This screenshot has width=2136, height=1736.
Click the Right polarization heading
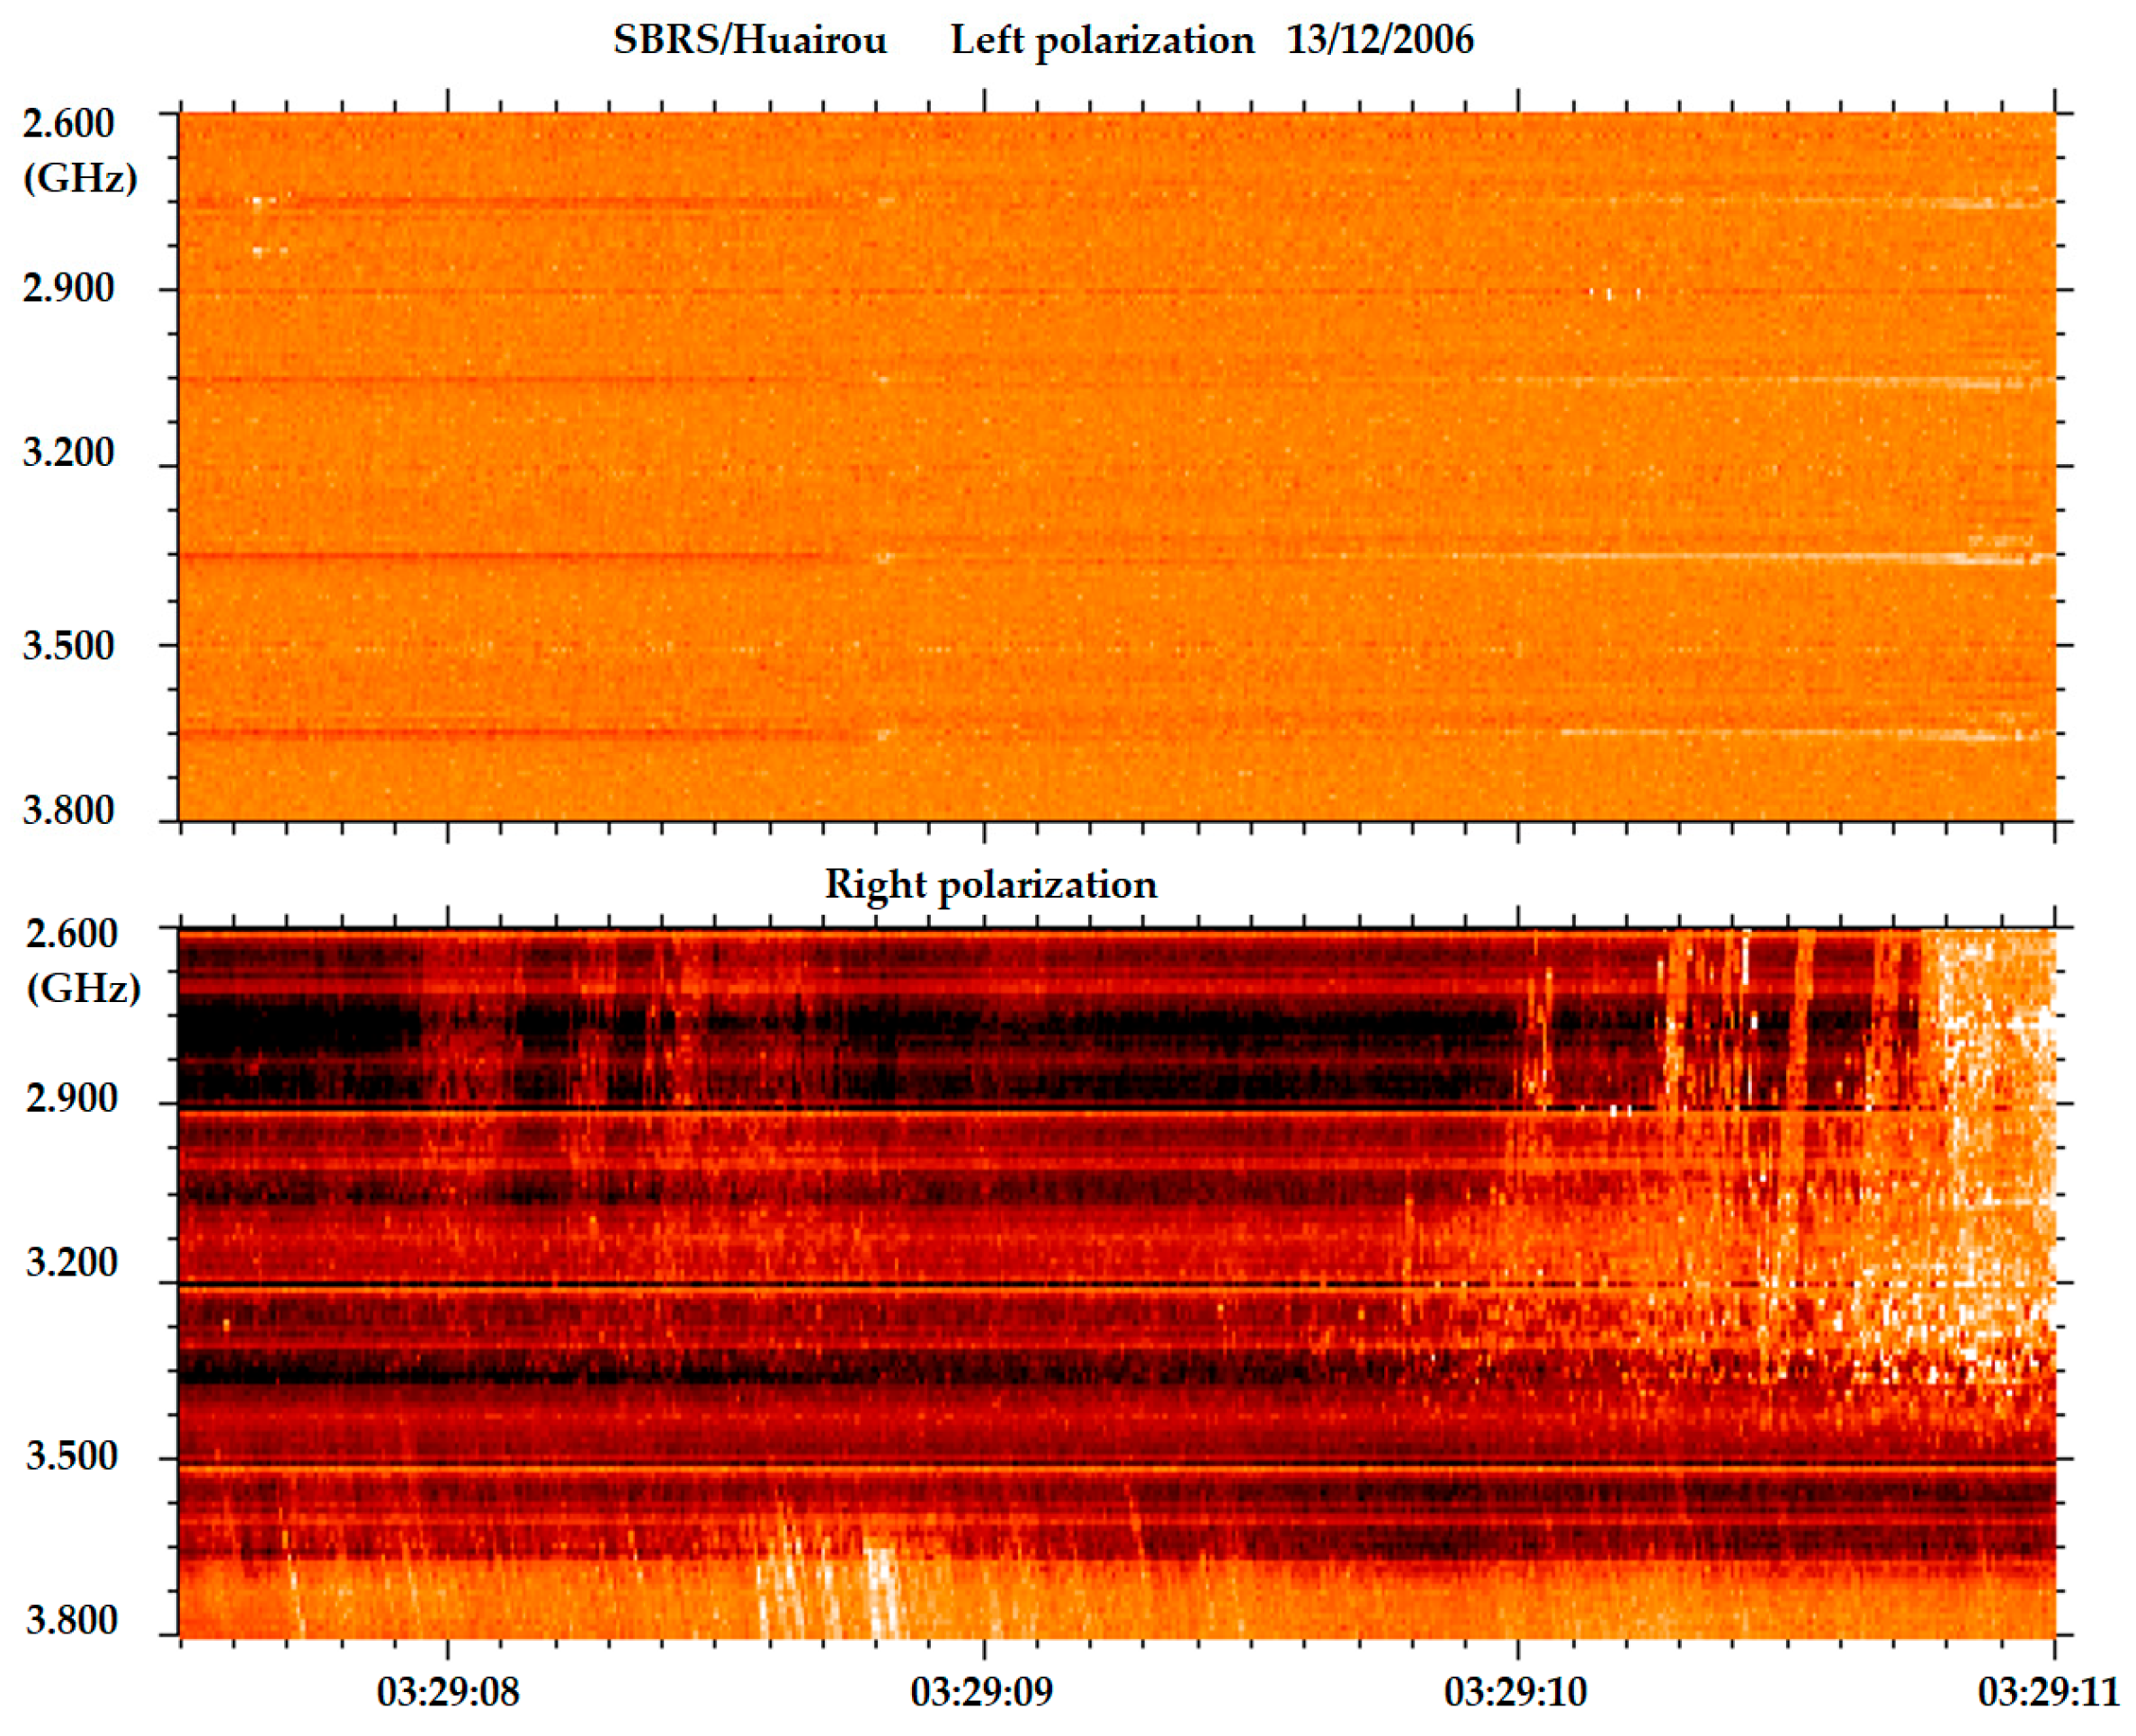coord(990,885)
